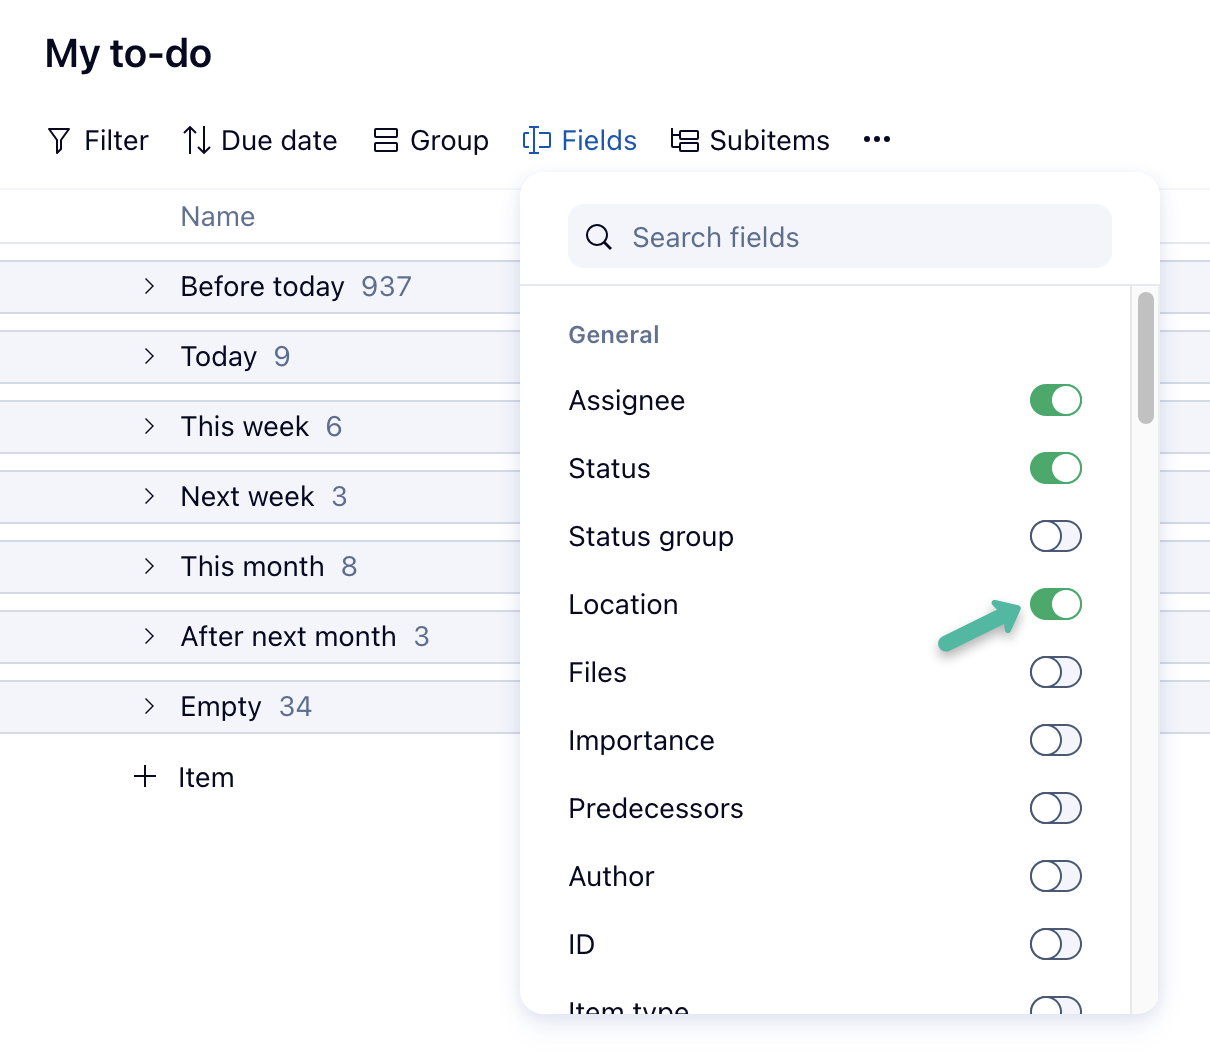Click the Filter funnel icon
Viewport: 1210px width, 1052px height.
pos(59,141)
